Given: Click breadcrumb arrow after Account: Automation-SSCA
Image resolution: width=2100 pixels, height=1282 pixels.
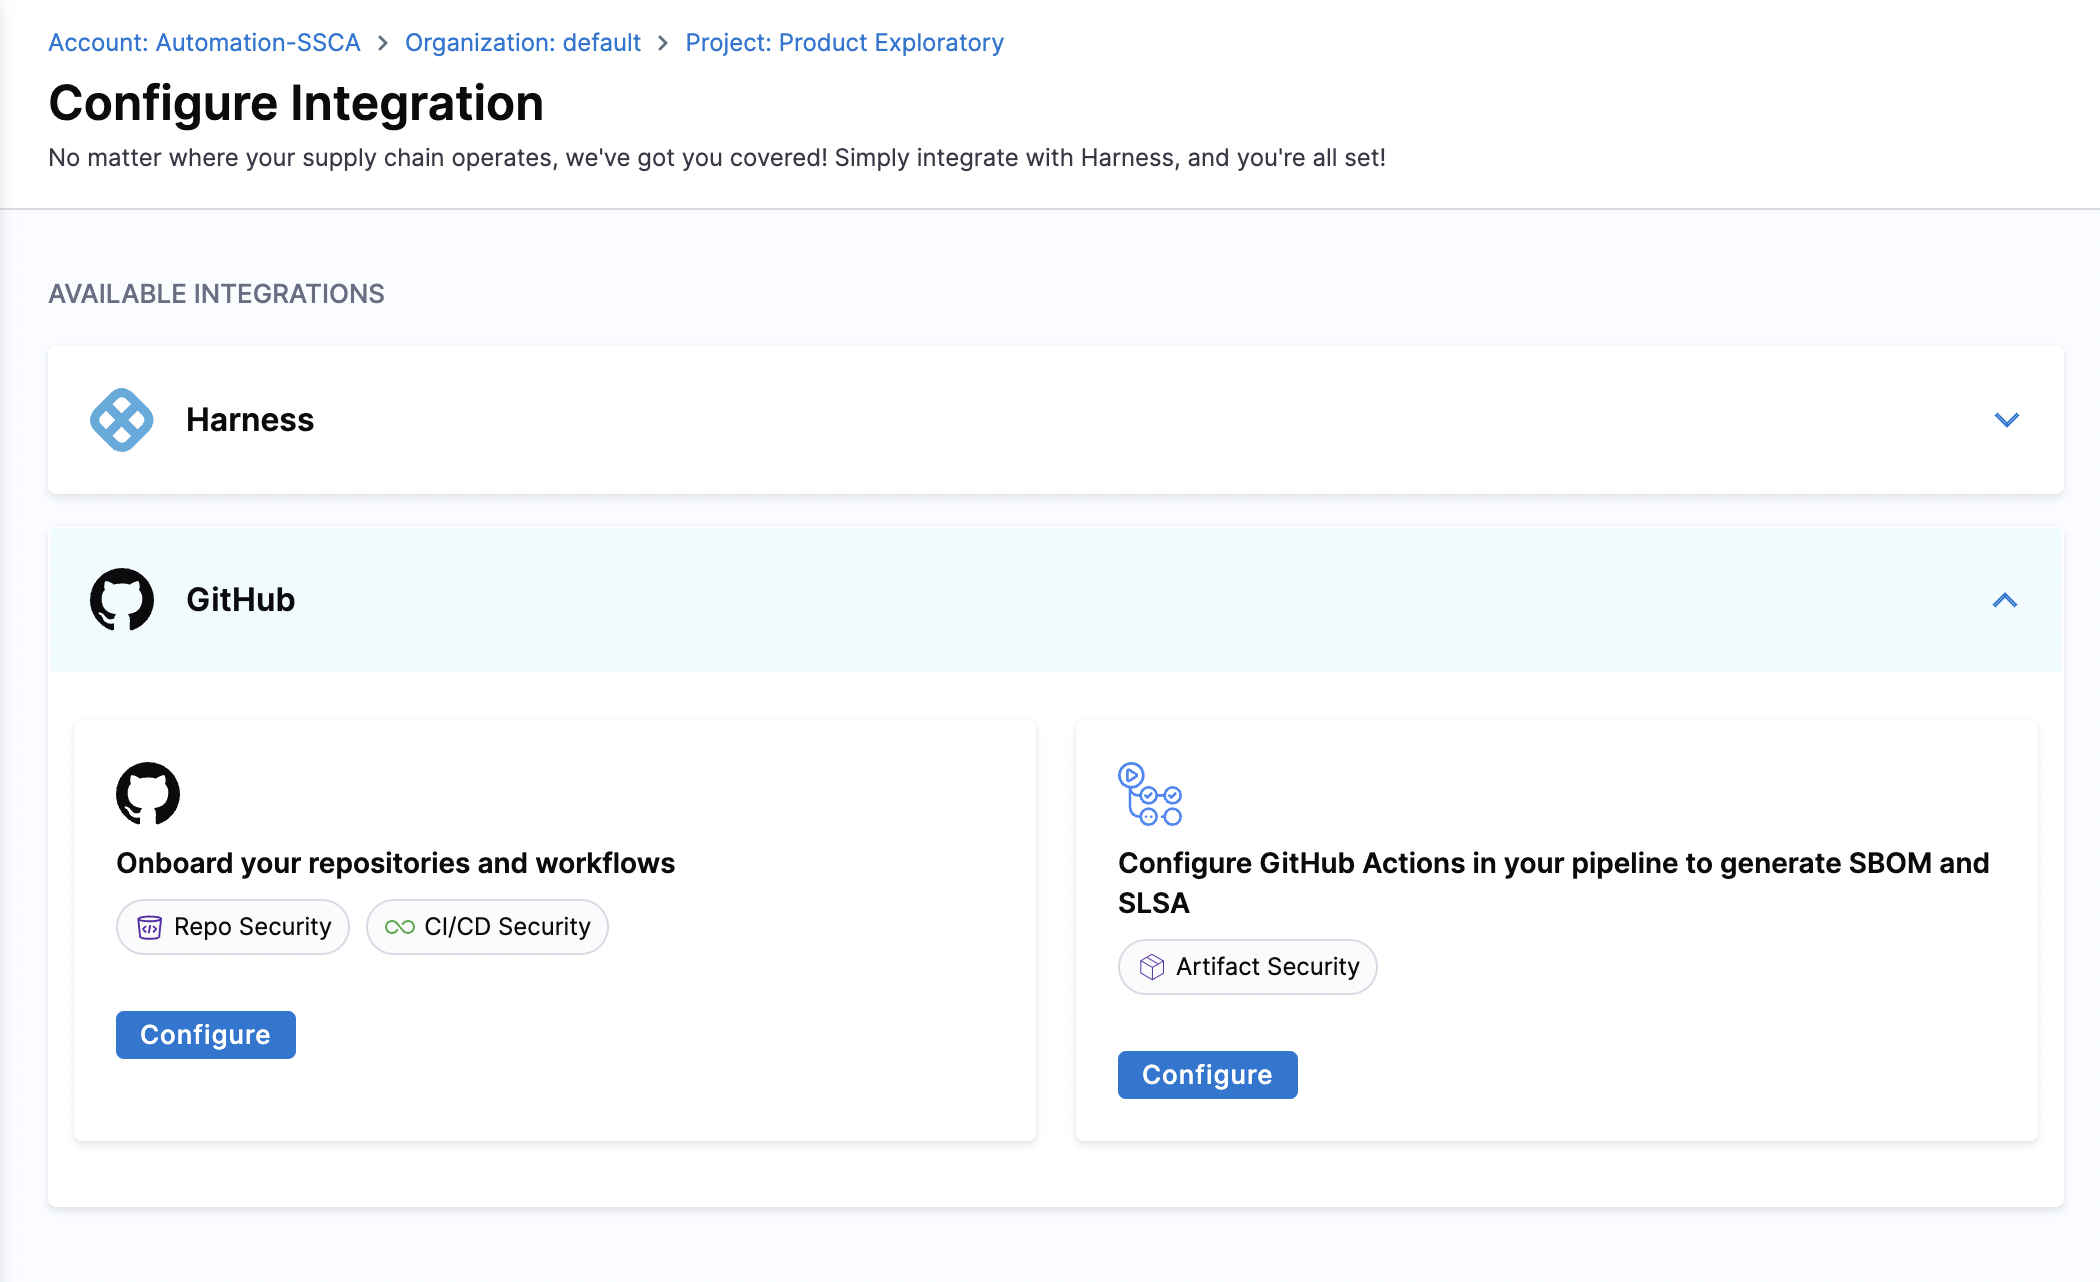Looking at the screenshot, I should click(x=383, y=43).
